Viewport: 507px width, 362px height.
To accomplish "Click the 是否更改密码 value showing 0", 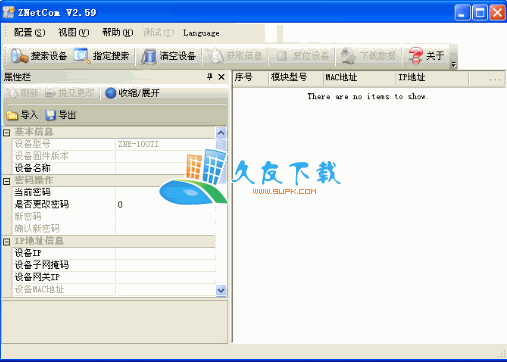I will click(165, 204).
